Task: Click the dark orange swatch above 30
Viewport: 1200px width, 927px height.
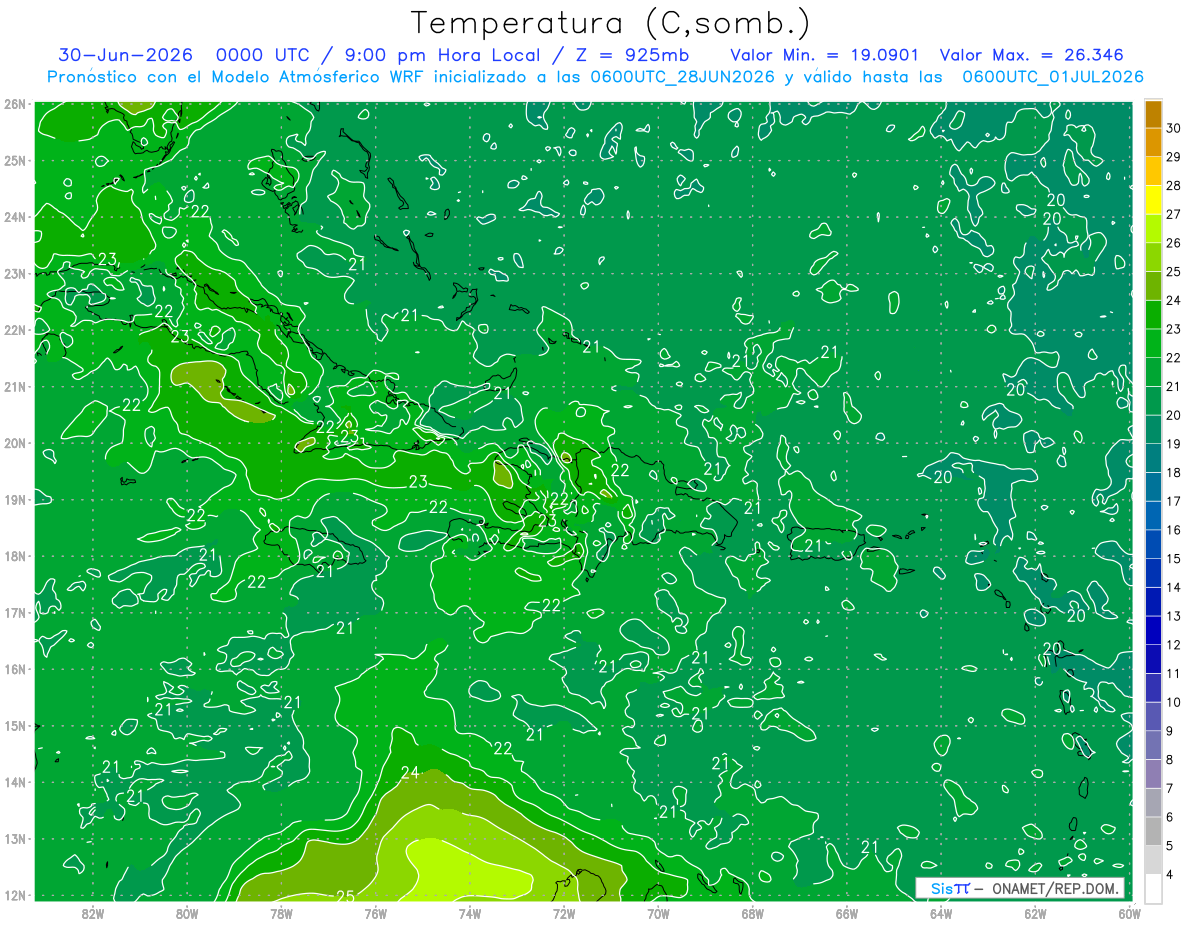Action: [x=1153, y=114]
